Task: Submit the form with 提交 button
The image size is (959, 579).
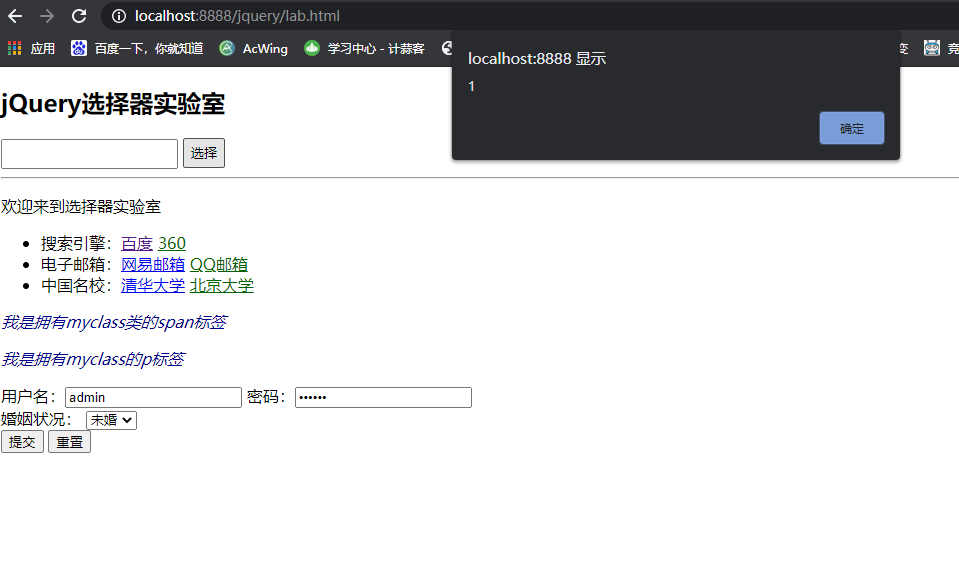Action: (x=22, y=441)
